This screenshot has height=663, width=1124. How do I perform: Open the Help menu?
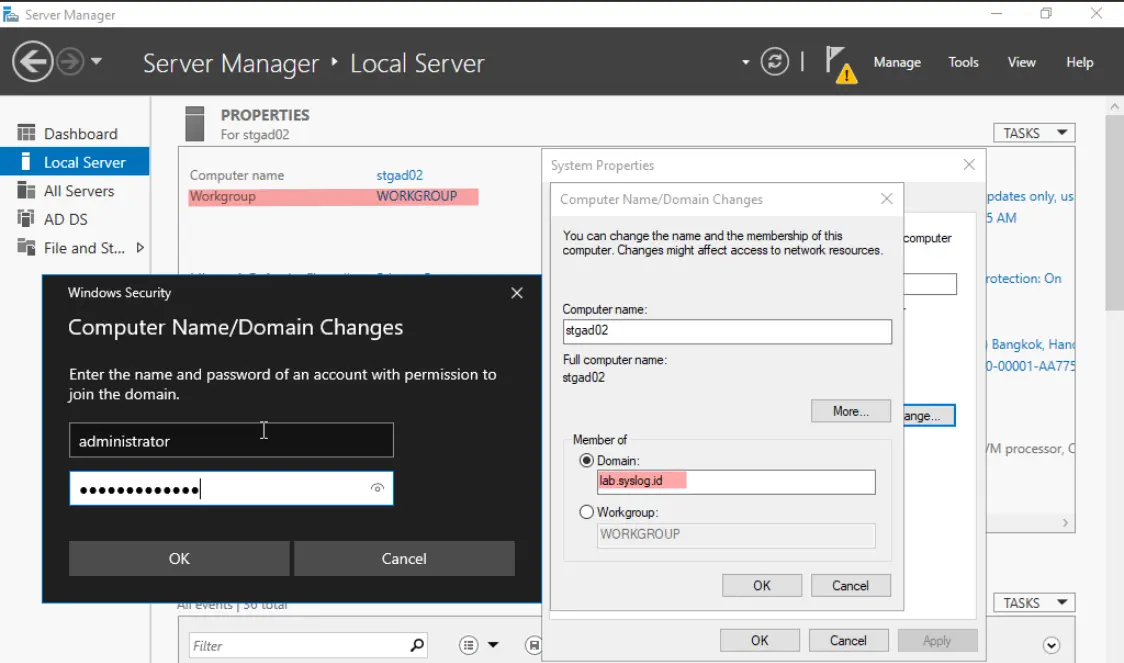1079,62
